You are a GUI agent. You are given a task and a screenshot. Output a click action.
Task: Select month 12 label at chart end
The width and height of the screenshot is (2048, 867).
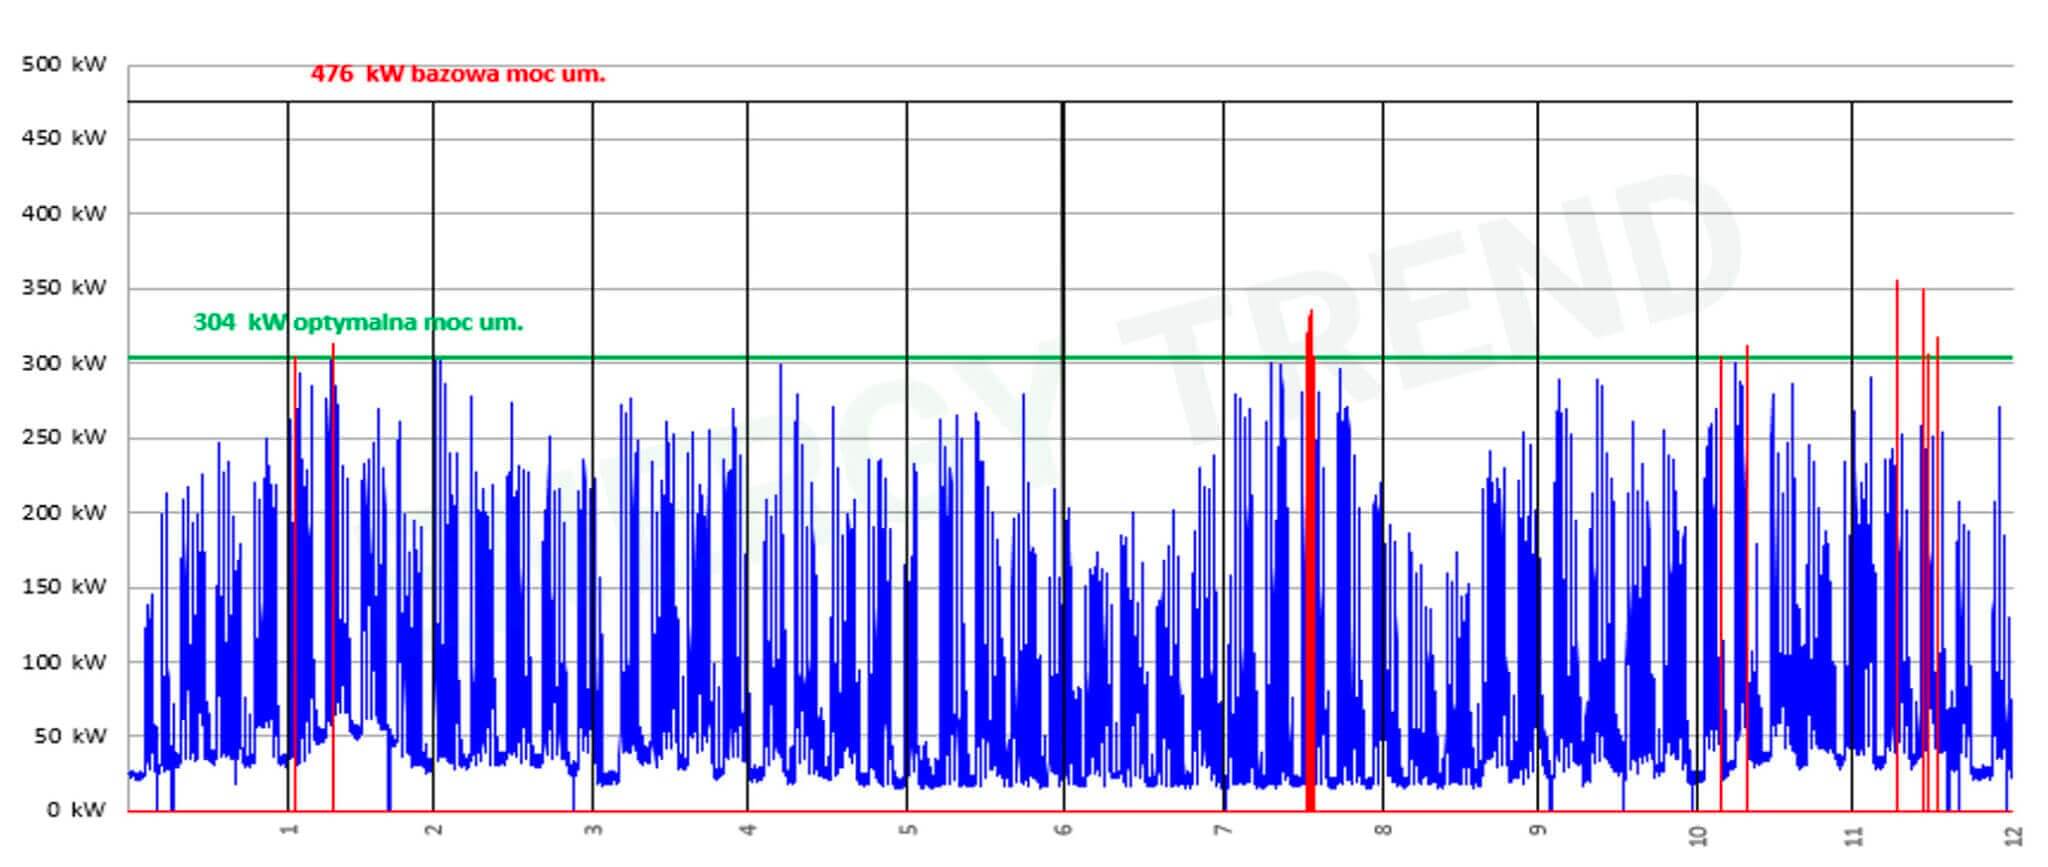(x=2013, y=834)
